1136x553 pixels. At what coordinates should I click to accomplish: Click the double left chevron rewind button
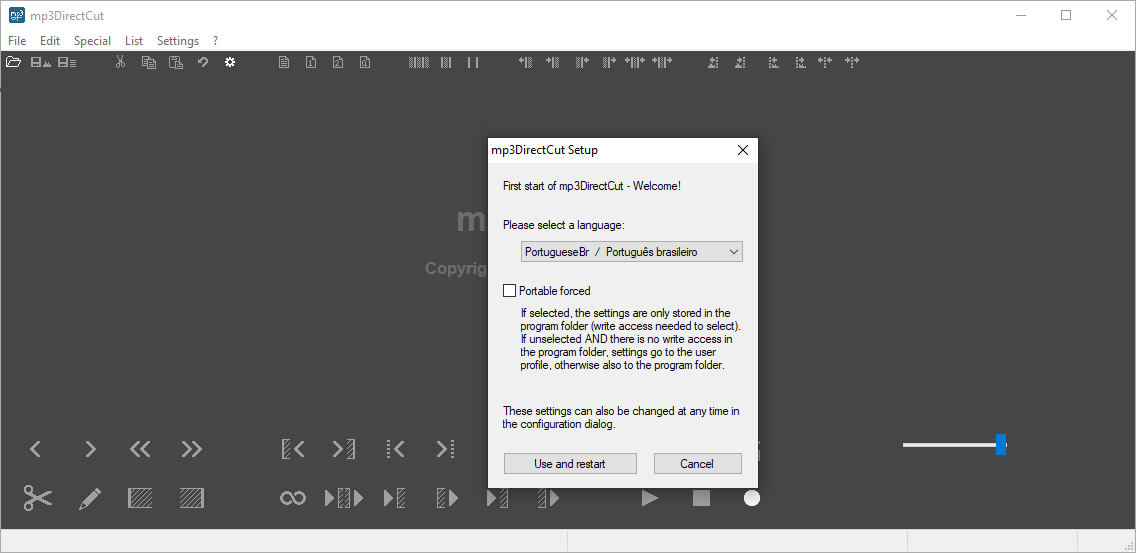140,449
